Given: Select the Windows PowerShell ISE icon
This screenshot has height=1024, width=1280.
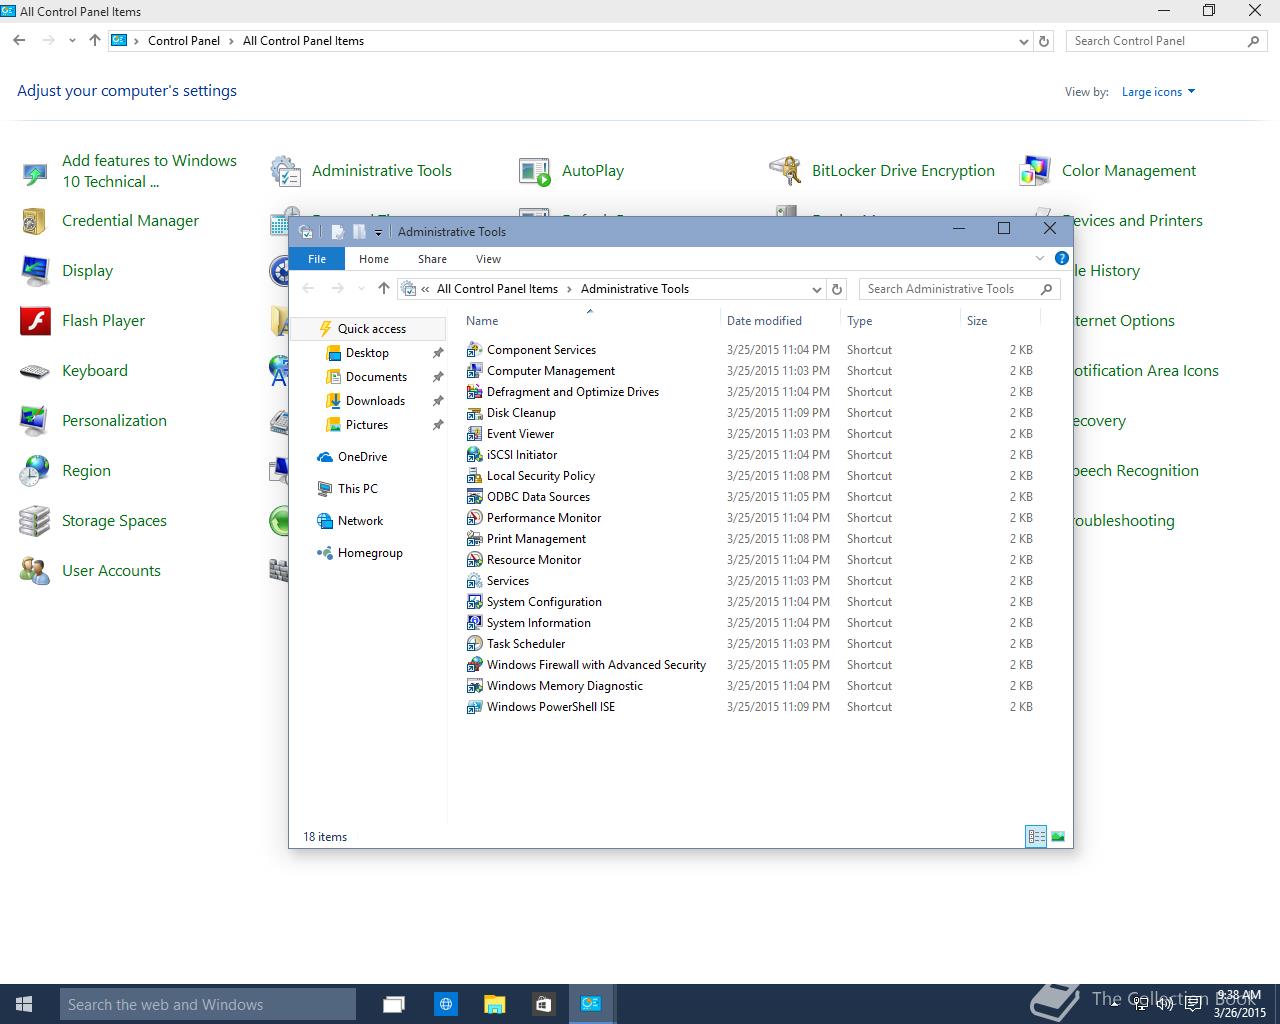Looking at the screenshot, I should pos(475,707).
